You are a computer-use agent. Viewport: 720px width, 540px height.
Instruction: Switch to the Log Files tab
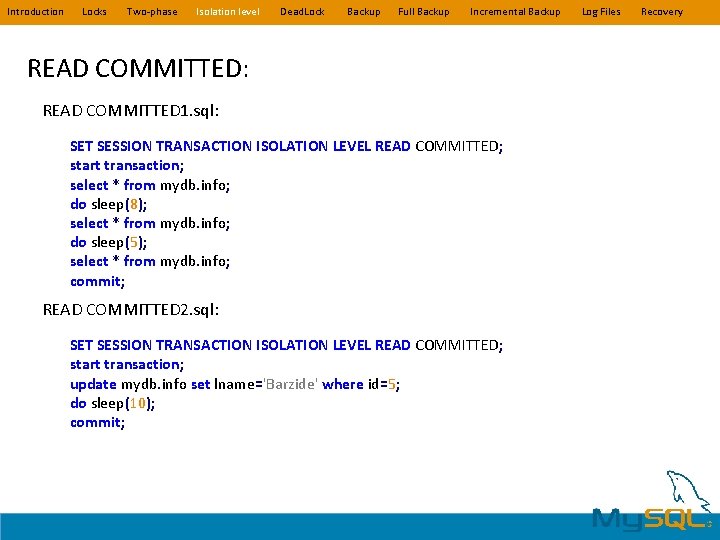click(601, 12)
